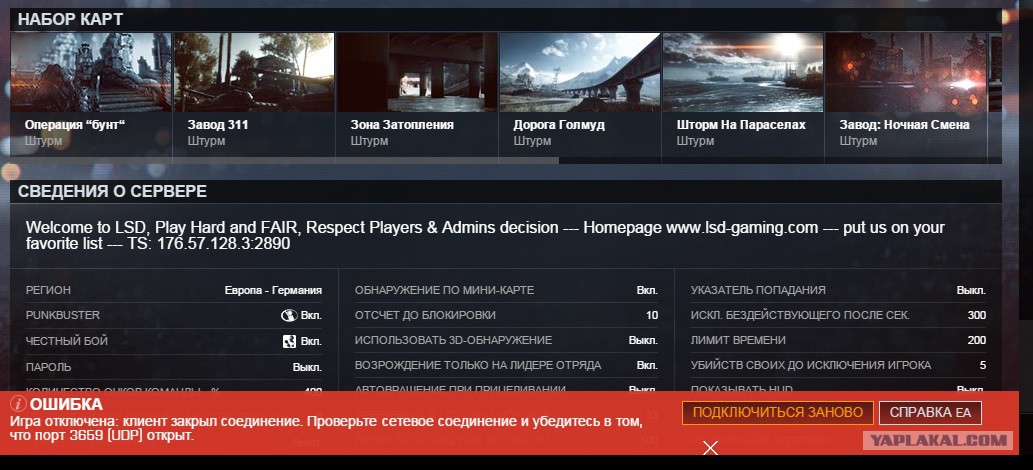Click ИСПОЛЬЗОВАТЬ 3D-ОБНАРУЖЕНИЕ Выкл. value
This screenshot has width=1033, height=470.
643,341
